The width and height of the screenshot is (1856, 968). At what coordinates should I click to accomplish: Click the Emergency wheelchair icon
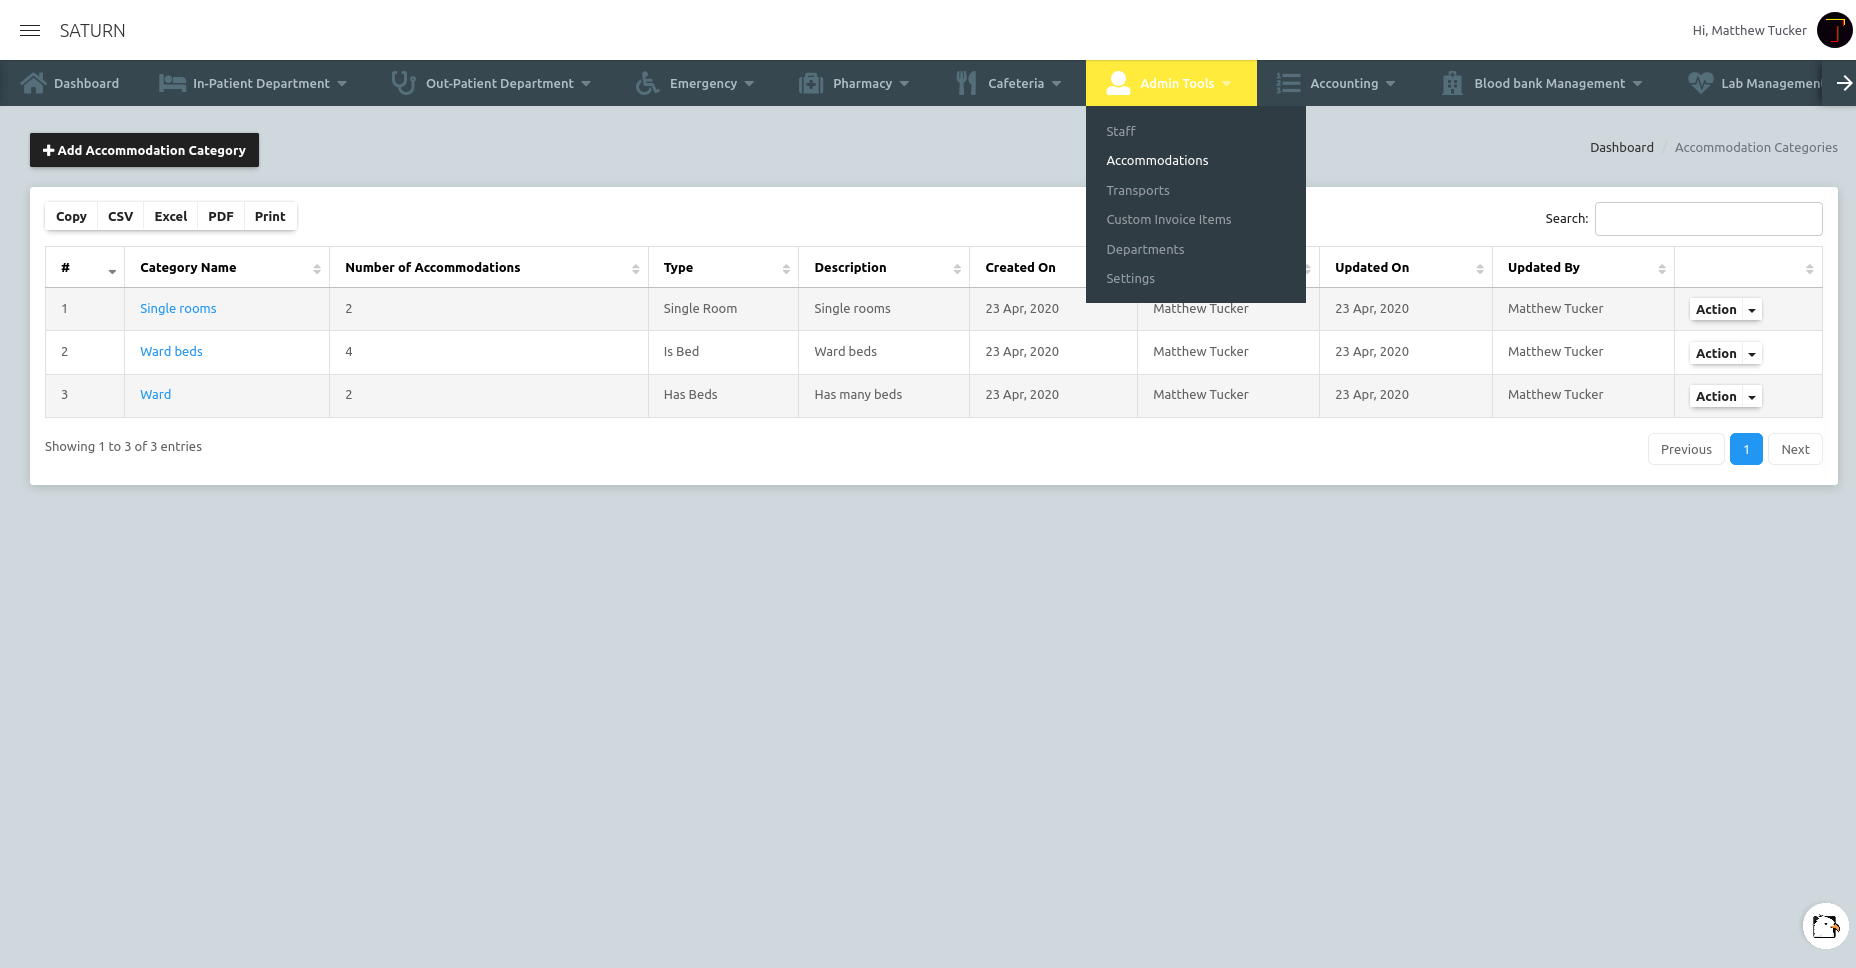pos(646,82)
